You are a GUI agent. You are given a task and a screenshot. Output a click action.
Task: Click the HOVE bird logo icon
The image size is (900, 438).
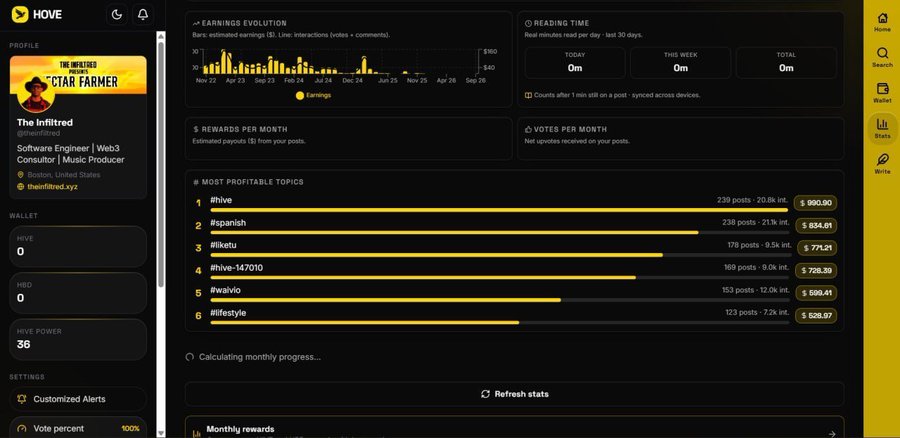tap(20, 14)
